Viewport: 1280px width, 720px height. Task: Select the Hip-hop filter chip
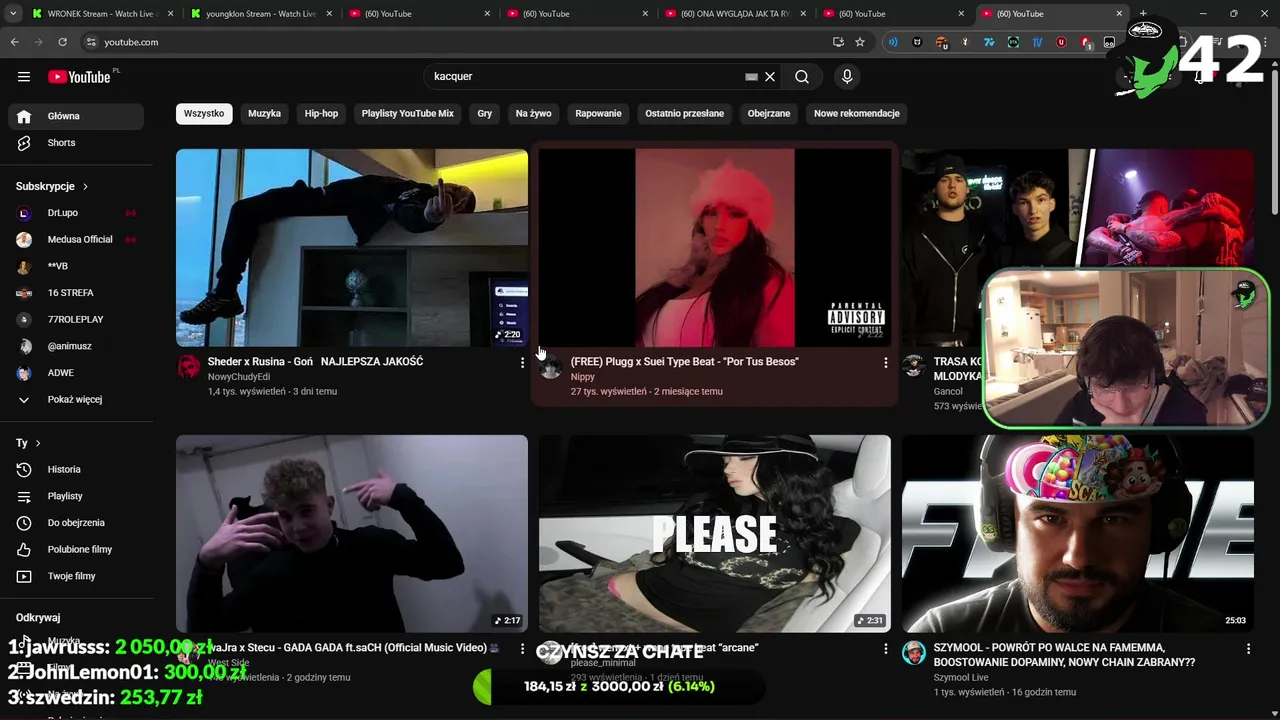coord(321,114)
